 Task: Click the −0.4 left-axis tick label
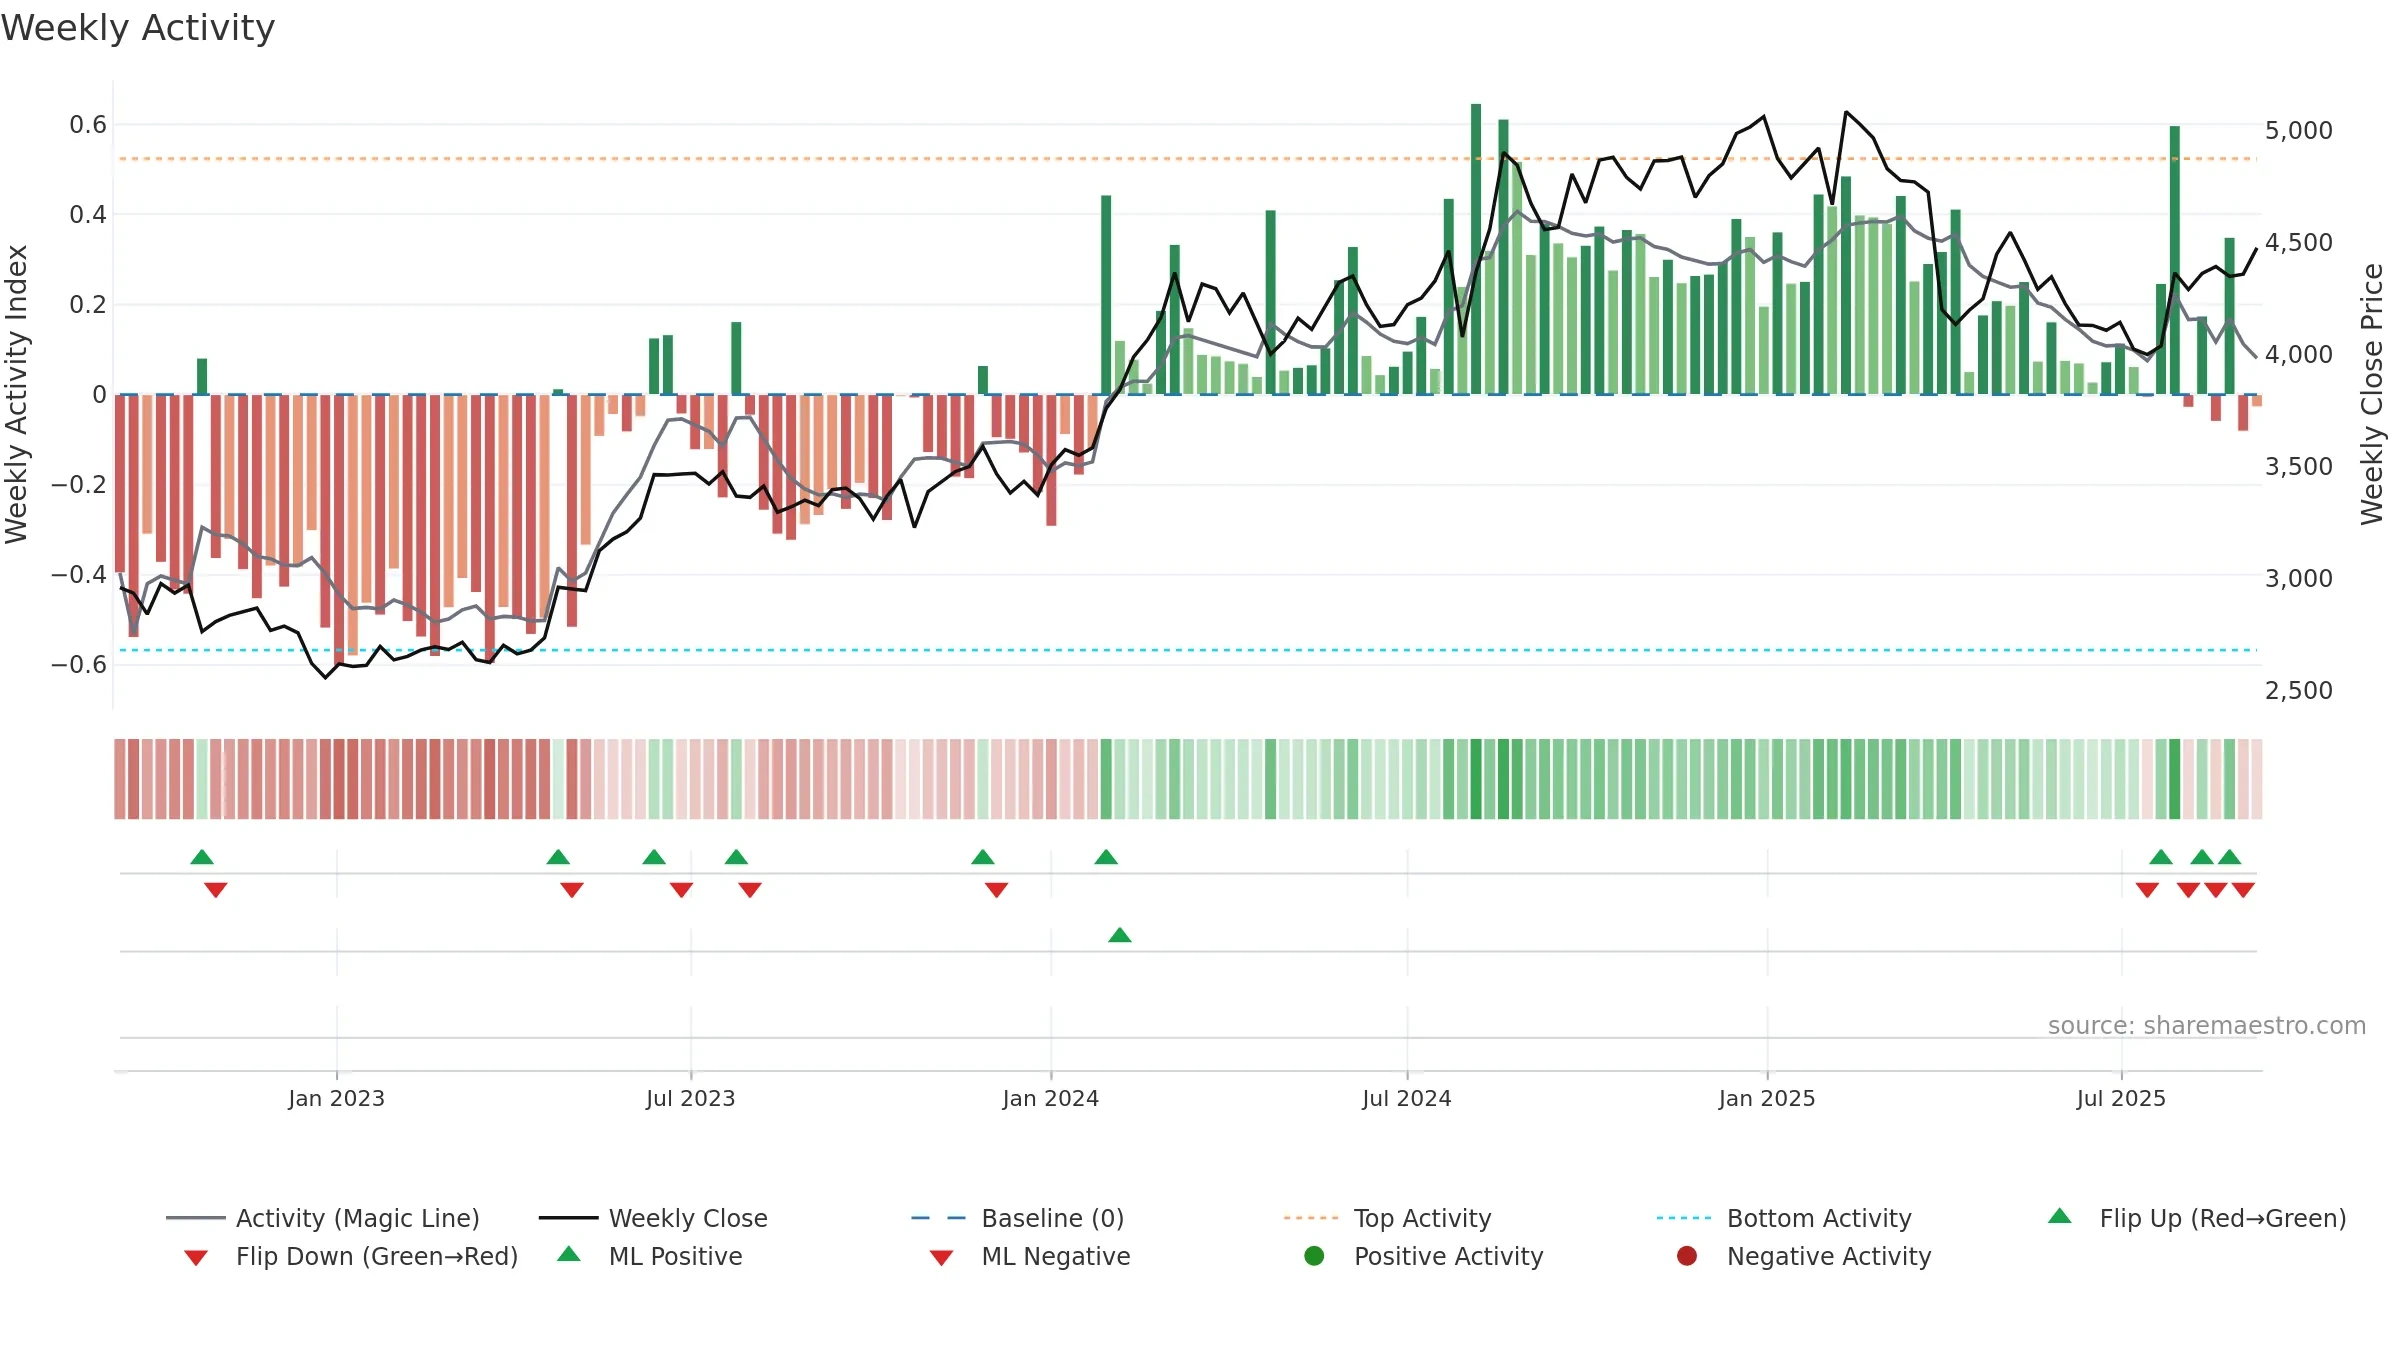79,574
